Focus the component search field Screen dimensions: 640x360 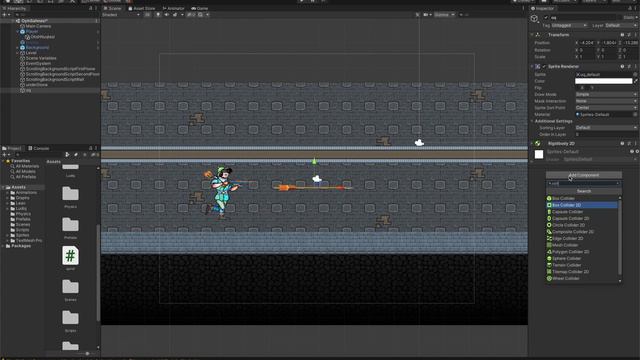(584, 184)
